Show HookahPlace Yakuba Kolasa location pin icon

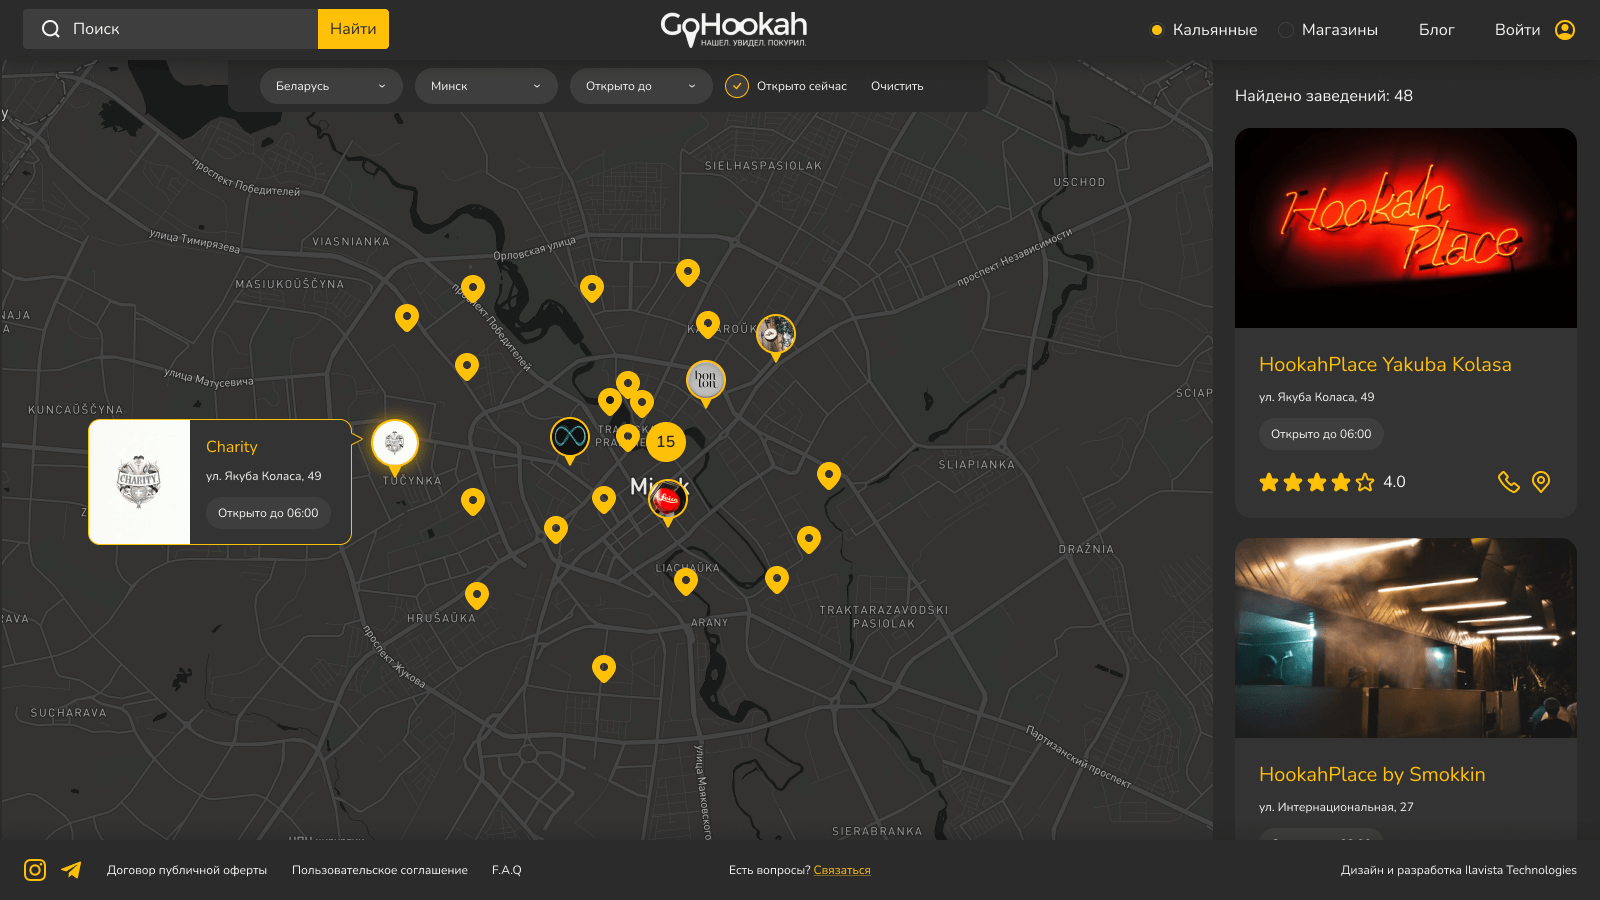pos(1541,482)
